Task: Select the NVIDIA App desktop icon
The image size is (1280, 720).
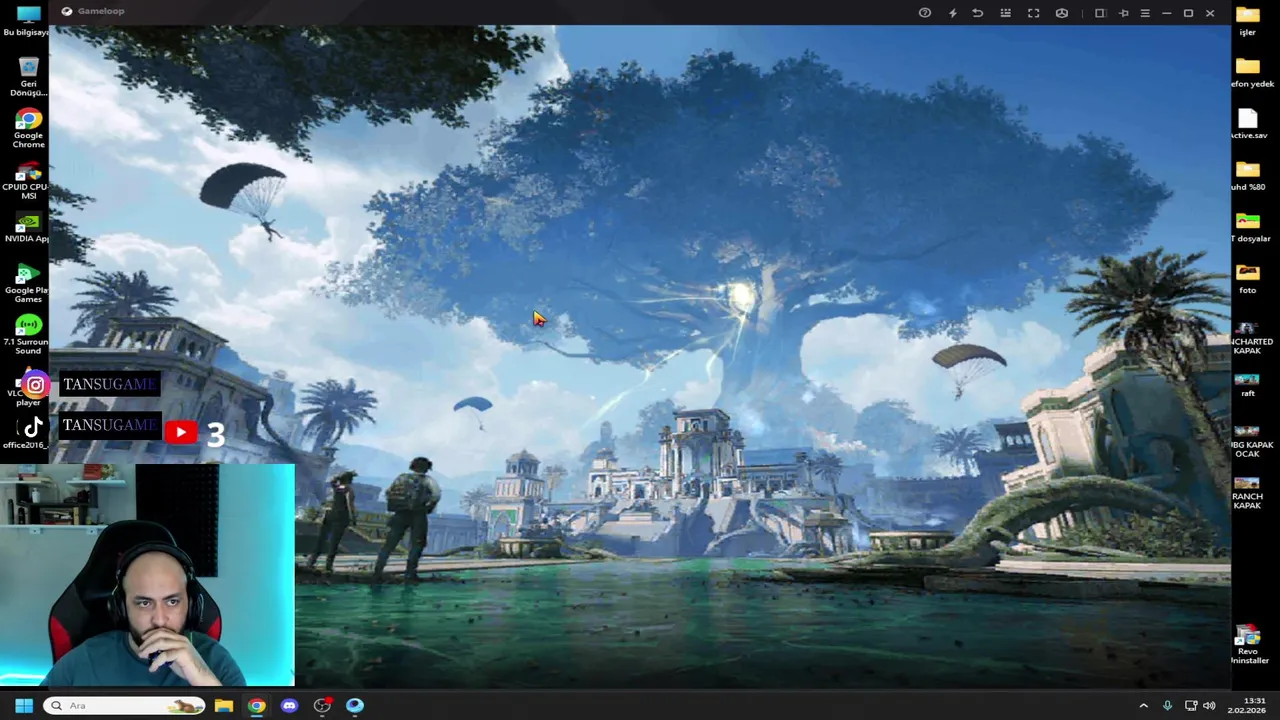Action: 28,228
